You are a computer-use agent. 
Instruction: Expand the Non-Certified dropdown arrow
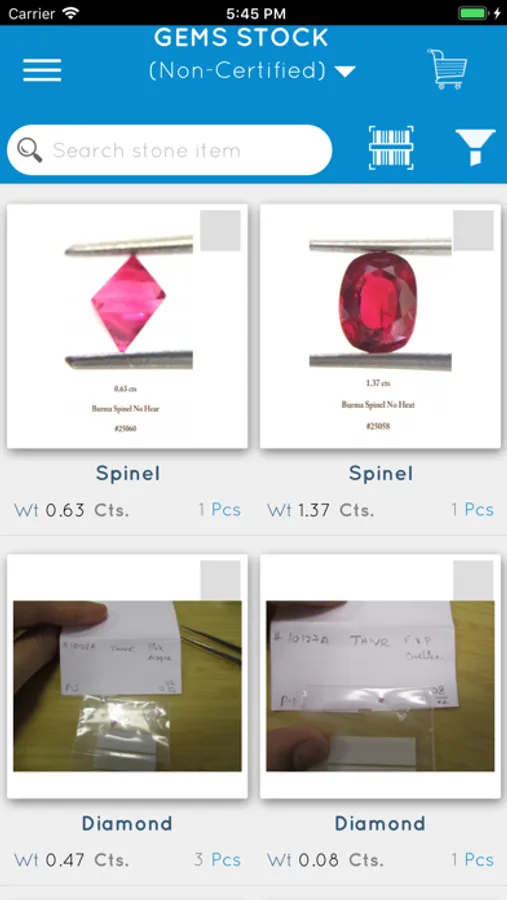(345, 72)
